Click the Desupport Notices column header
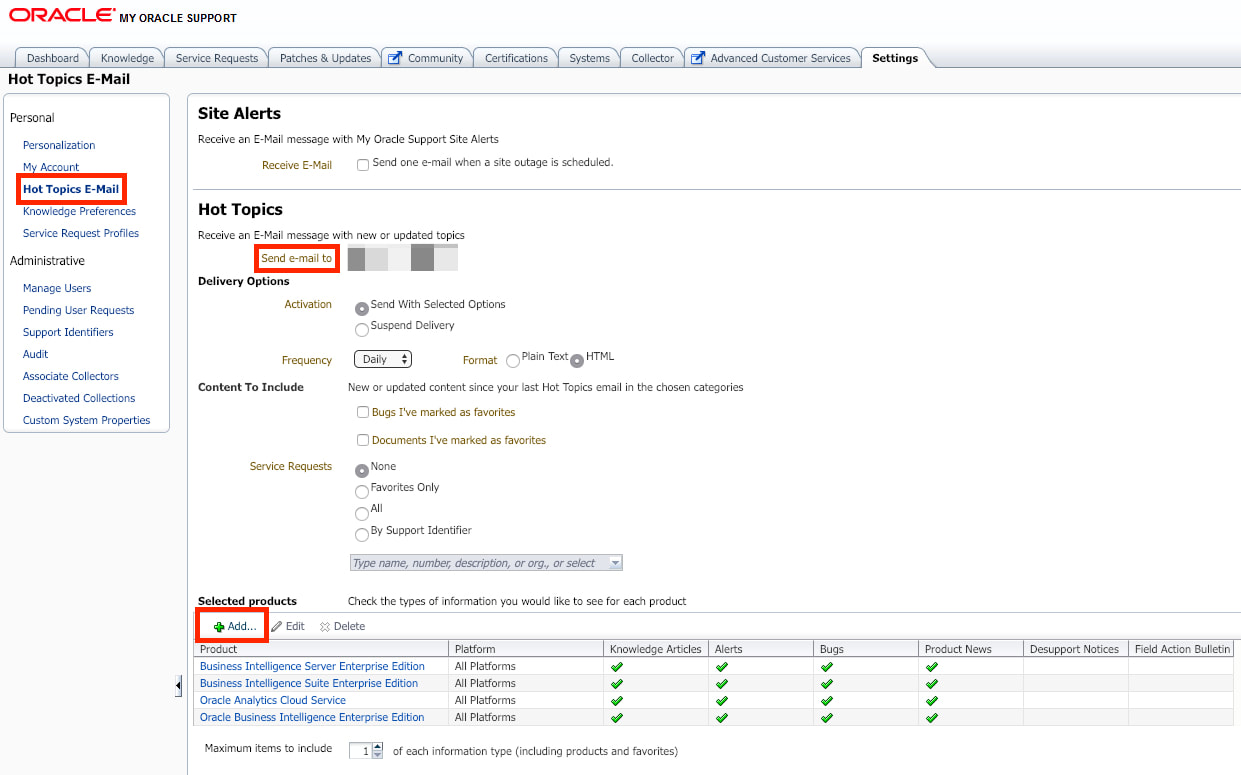1241x775 pixels. click(1075, 649)
